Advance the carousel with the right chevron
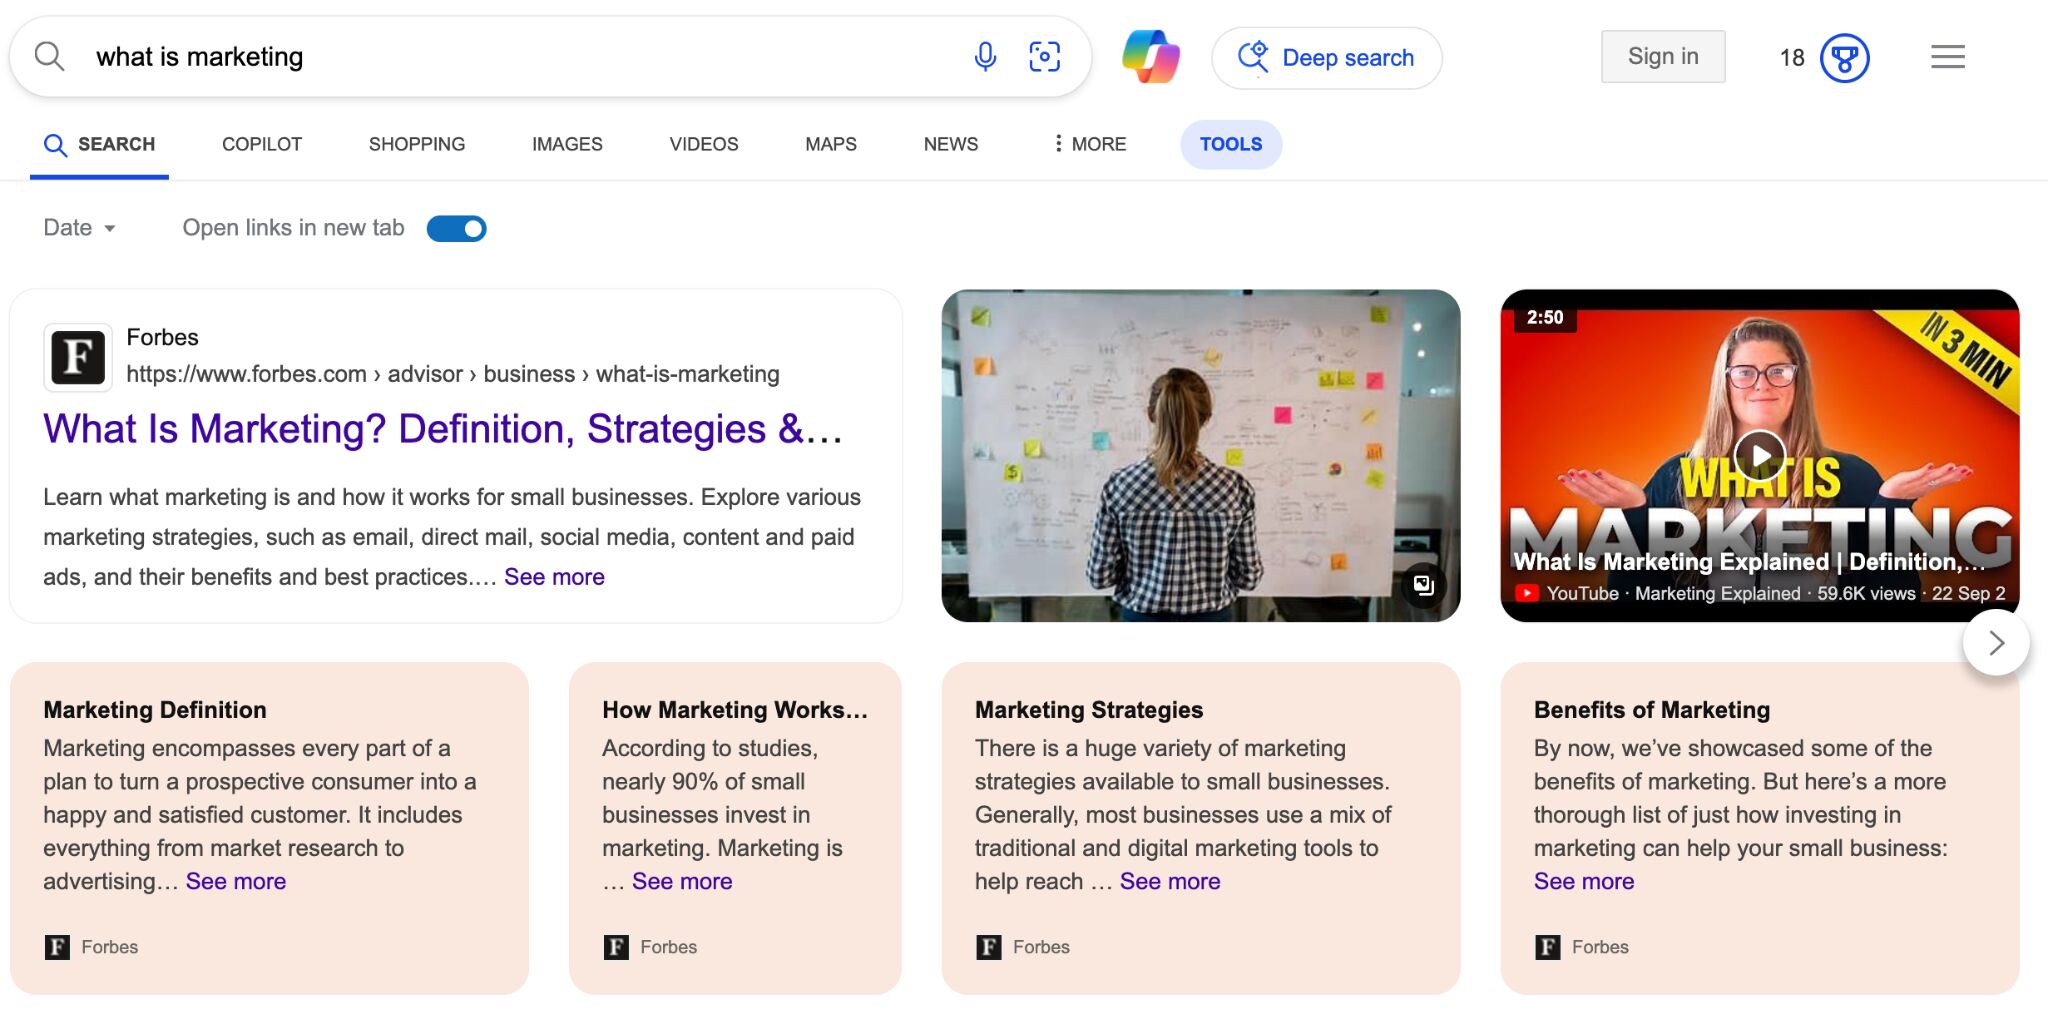Viewport: 2048px width, 1018px height. (1996, 643)
